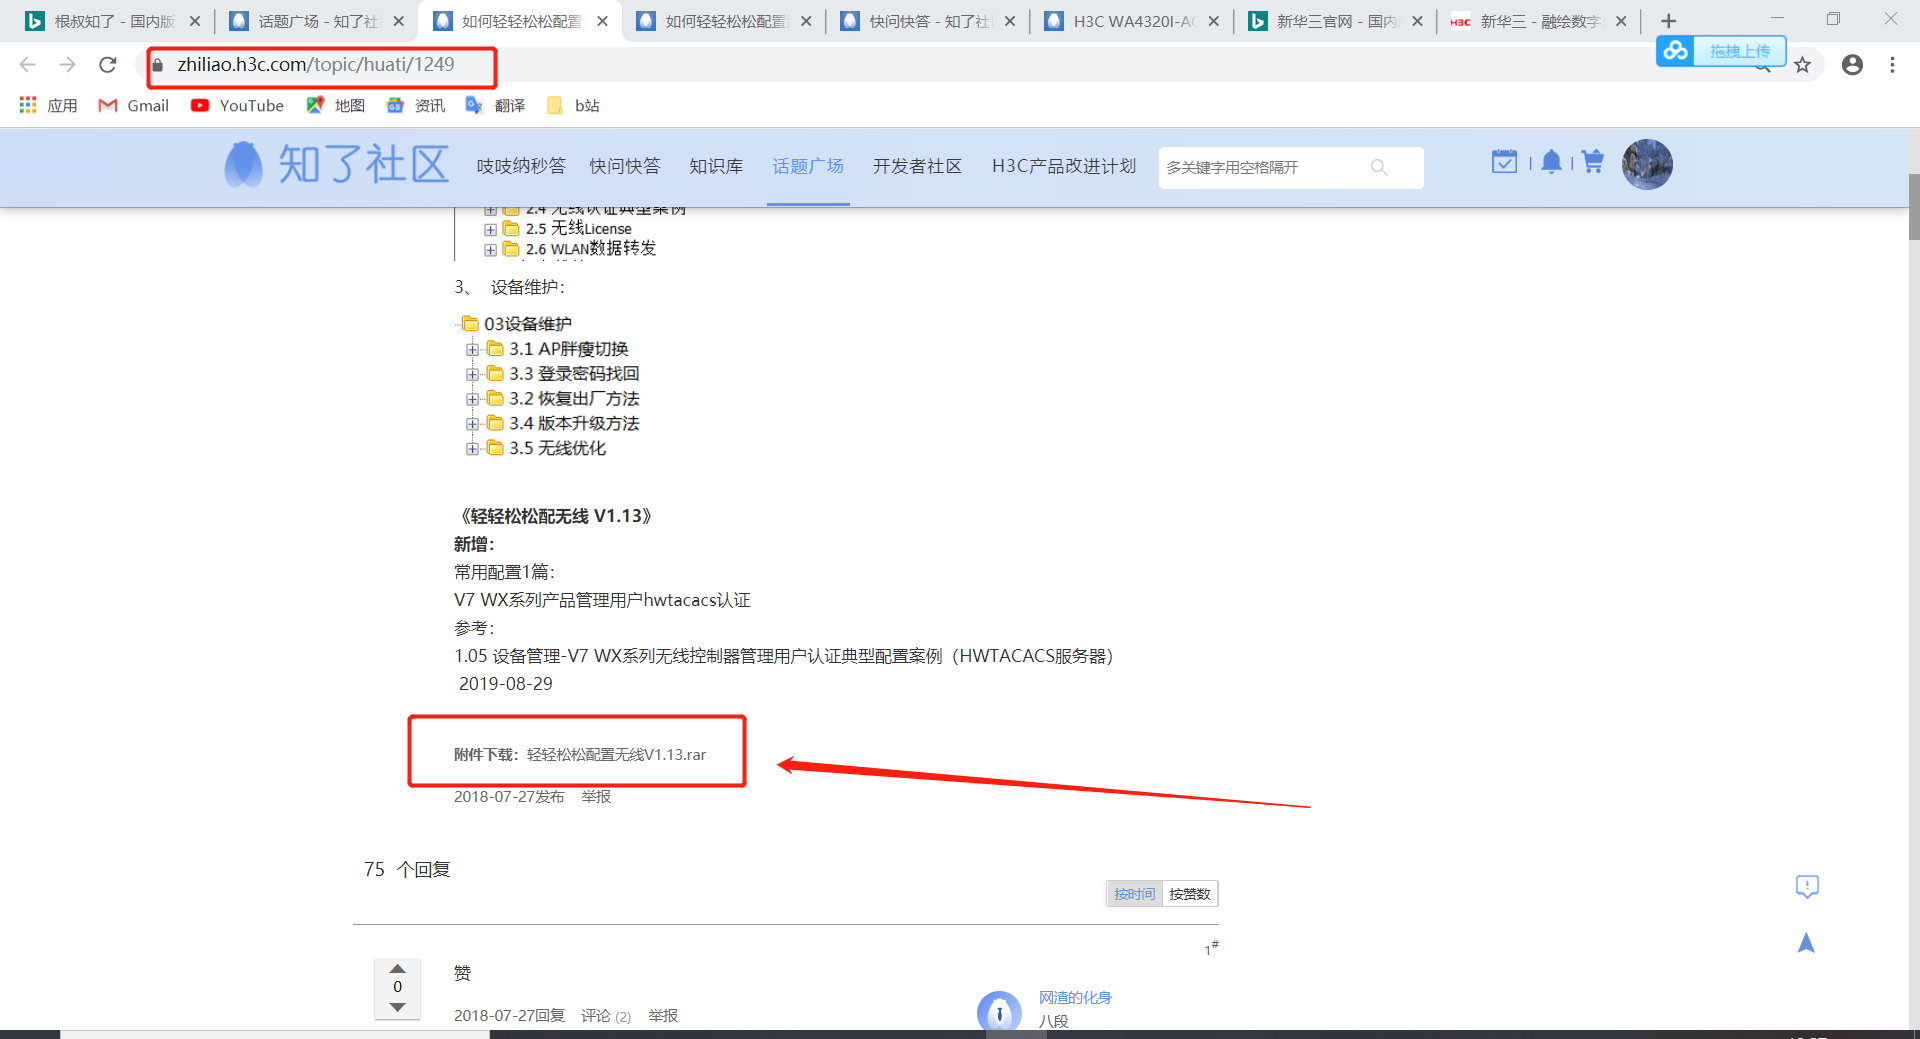Open the user avatar in header

[1647, 164]
